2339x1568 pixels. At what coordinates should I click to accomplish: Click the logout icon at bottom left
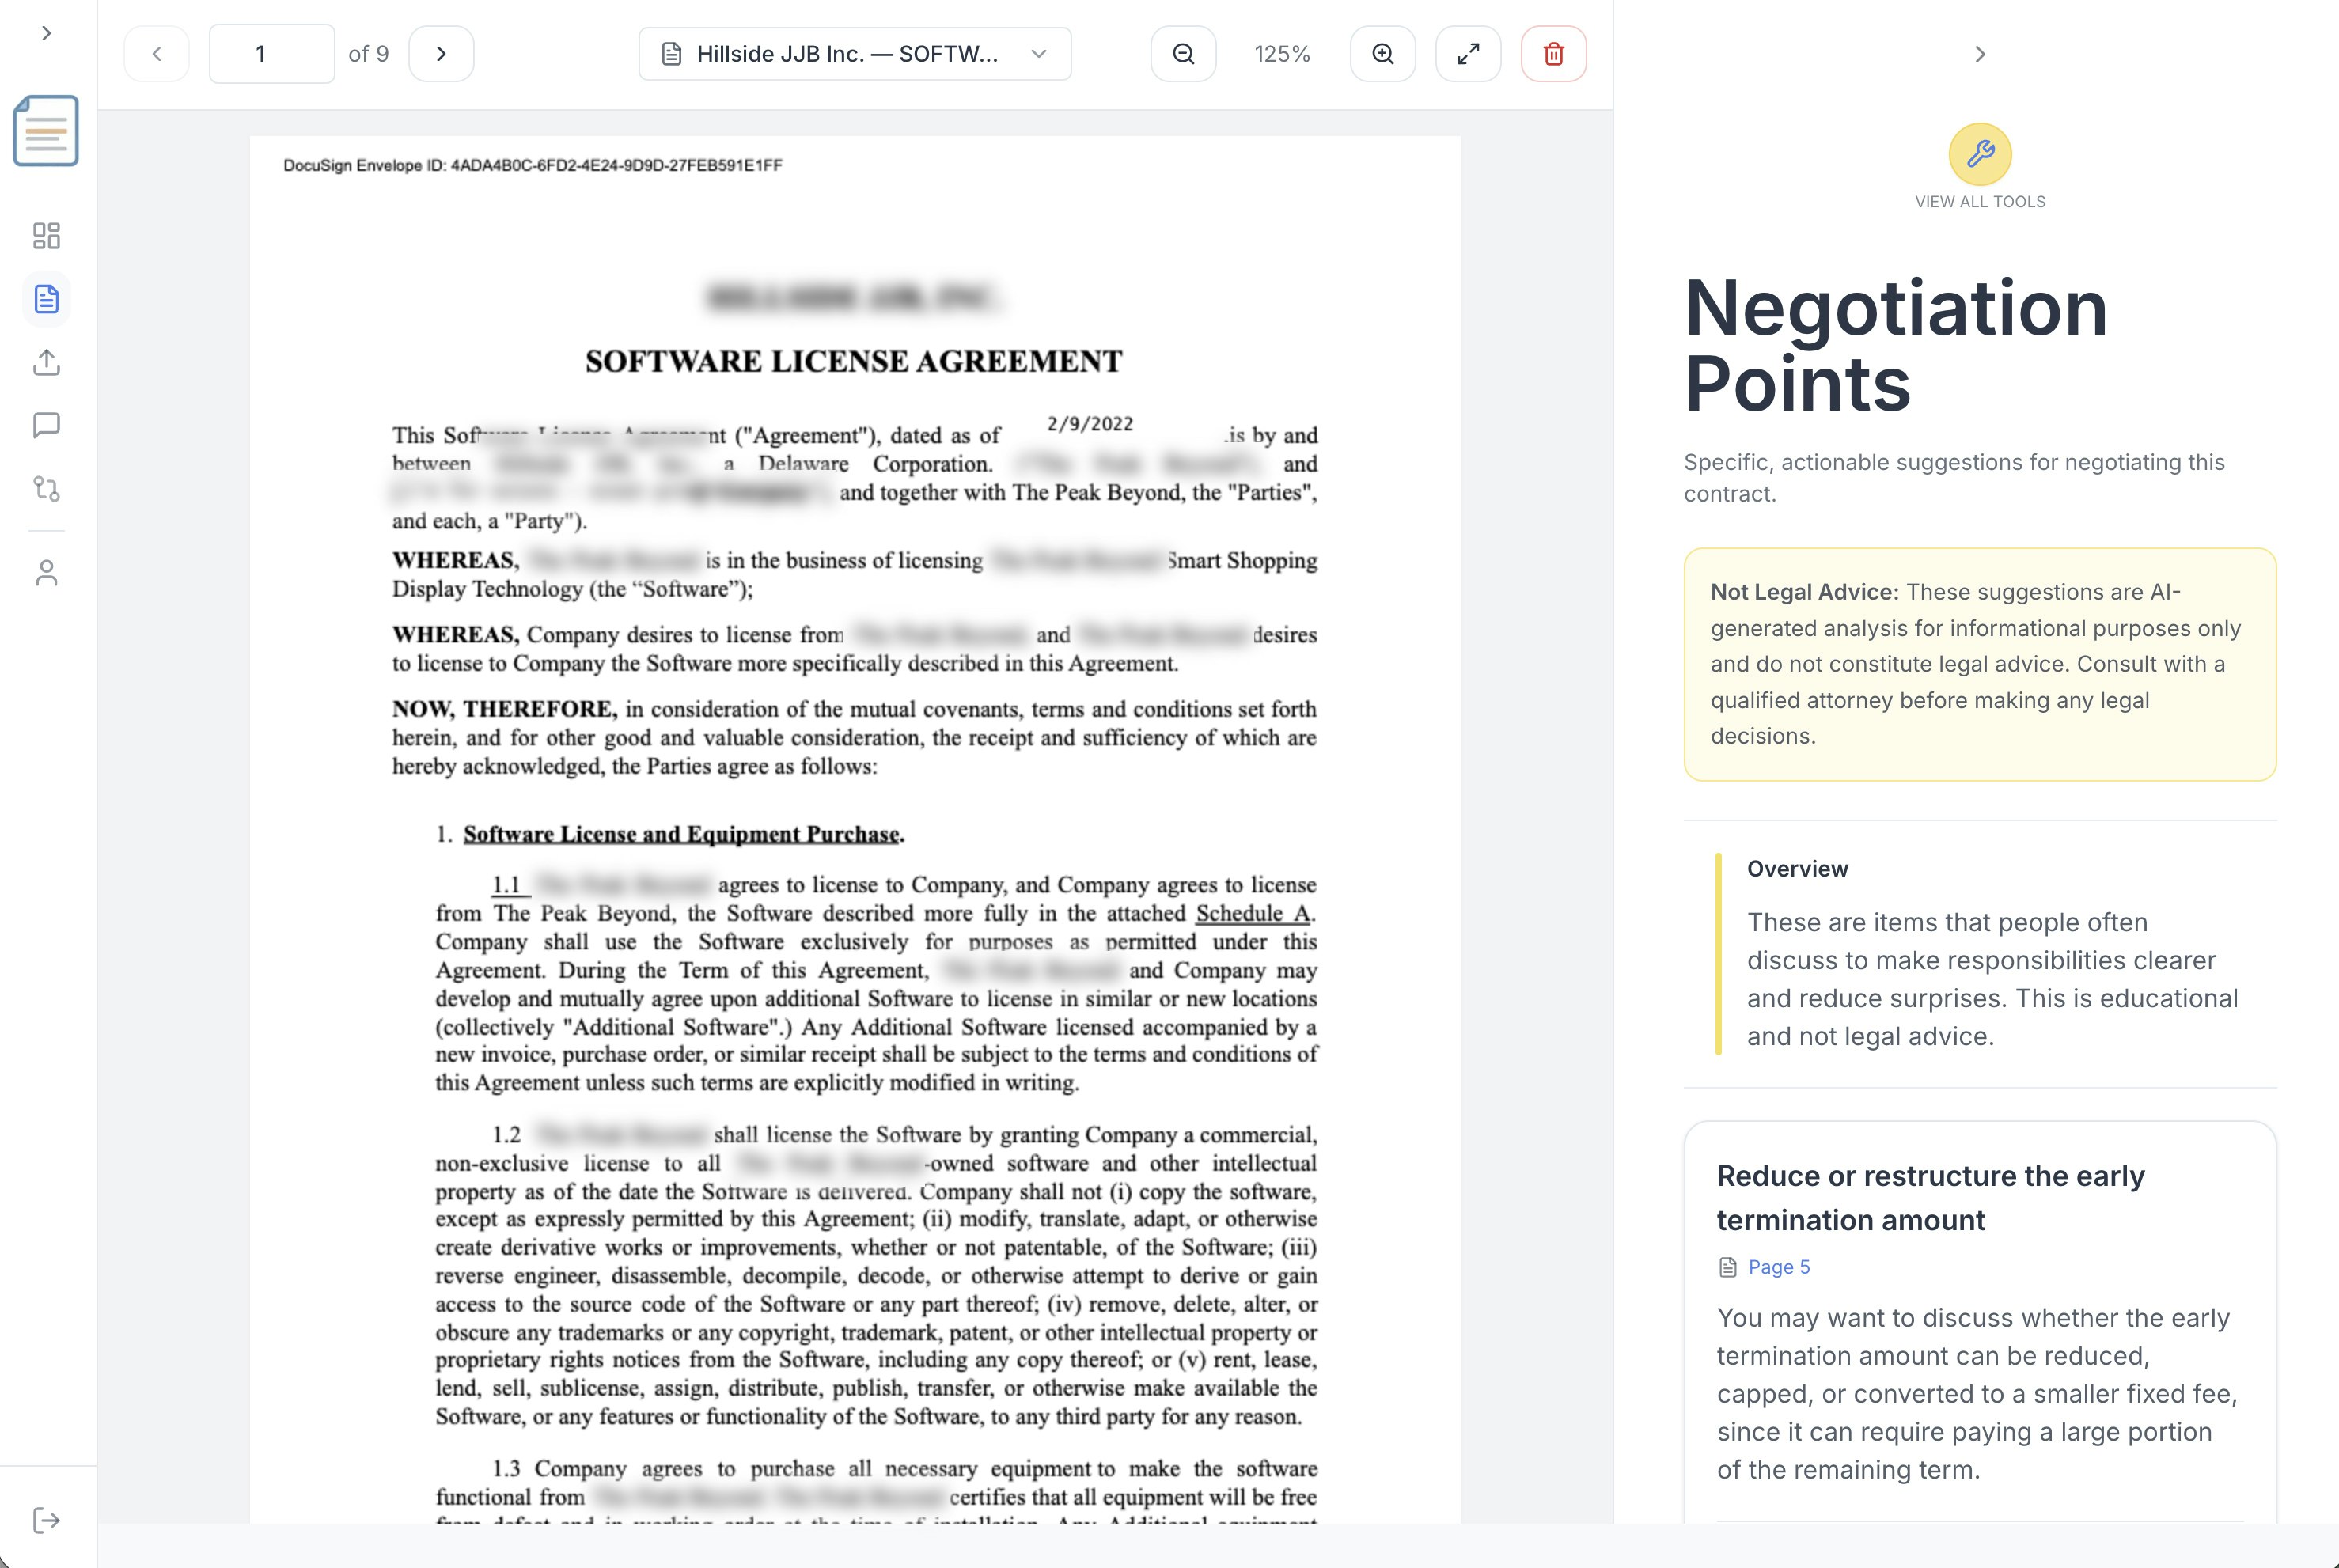(46, 1521)
